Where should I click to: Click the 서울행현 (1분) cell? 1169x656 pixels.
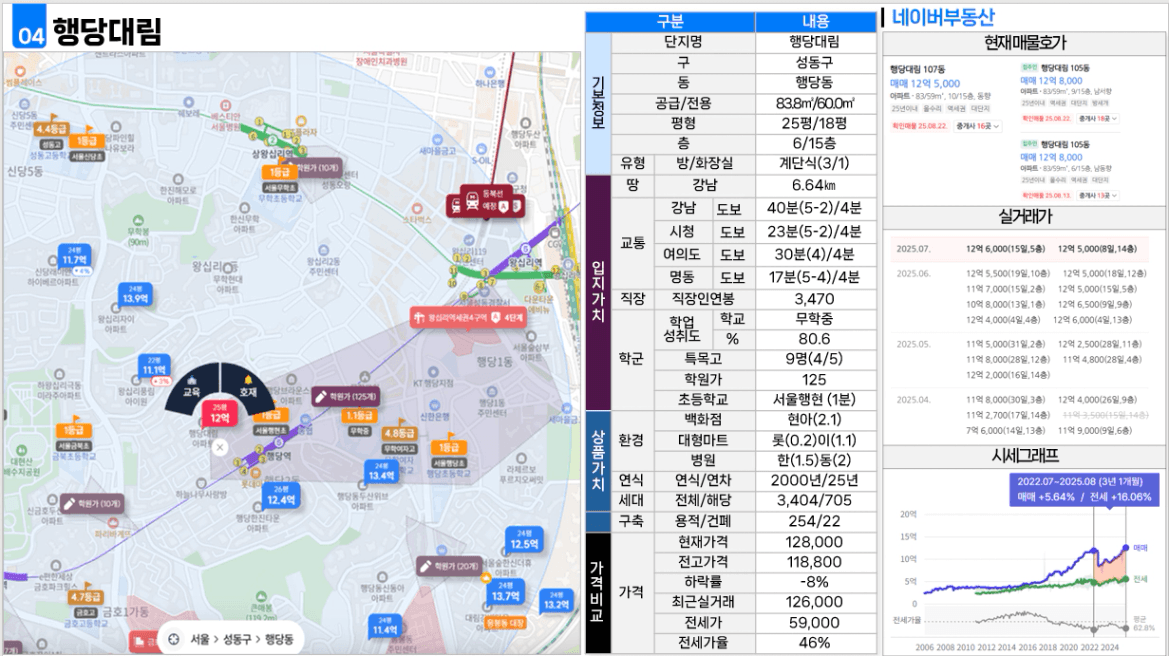[815, 400]
